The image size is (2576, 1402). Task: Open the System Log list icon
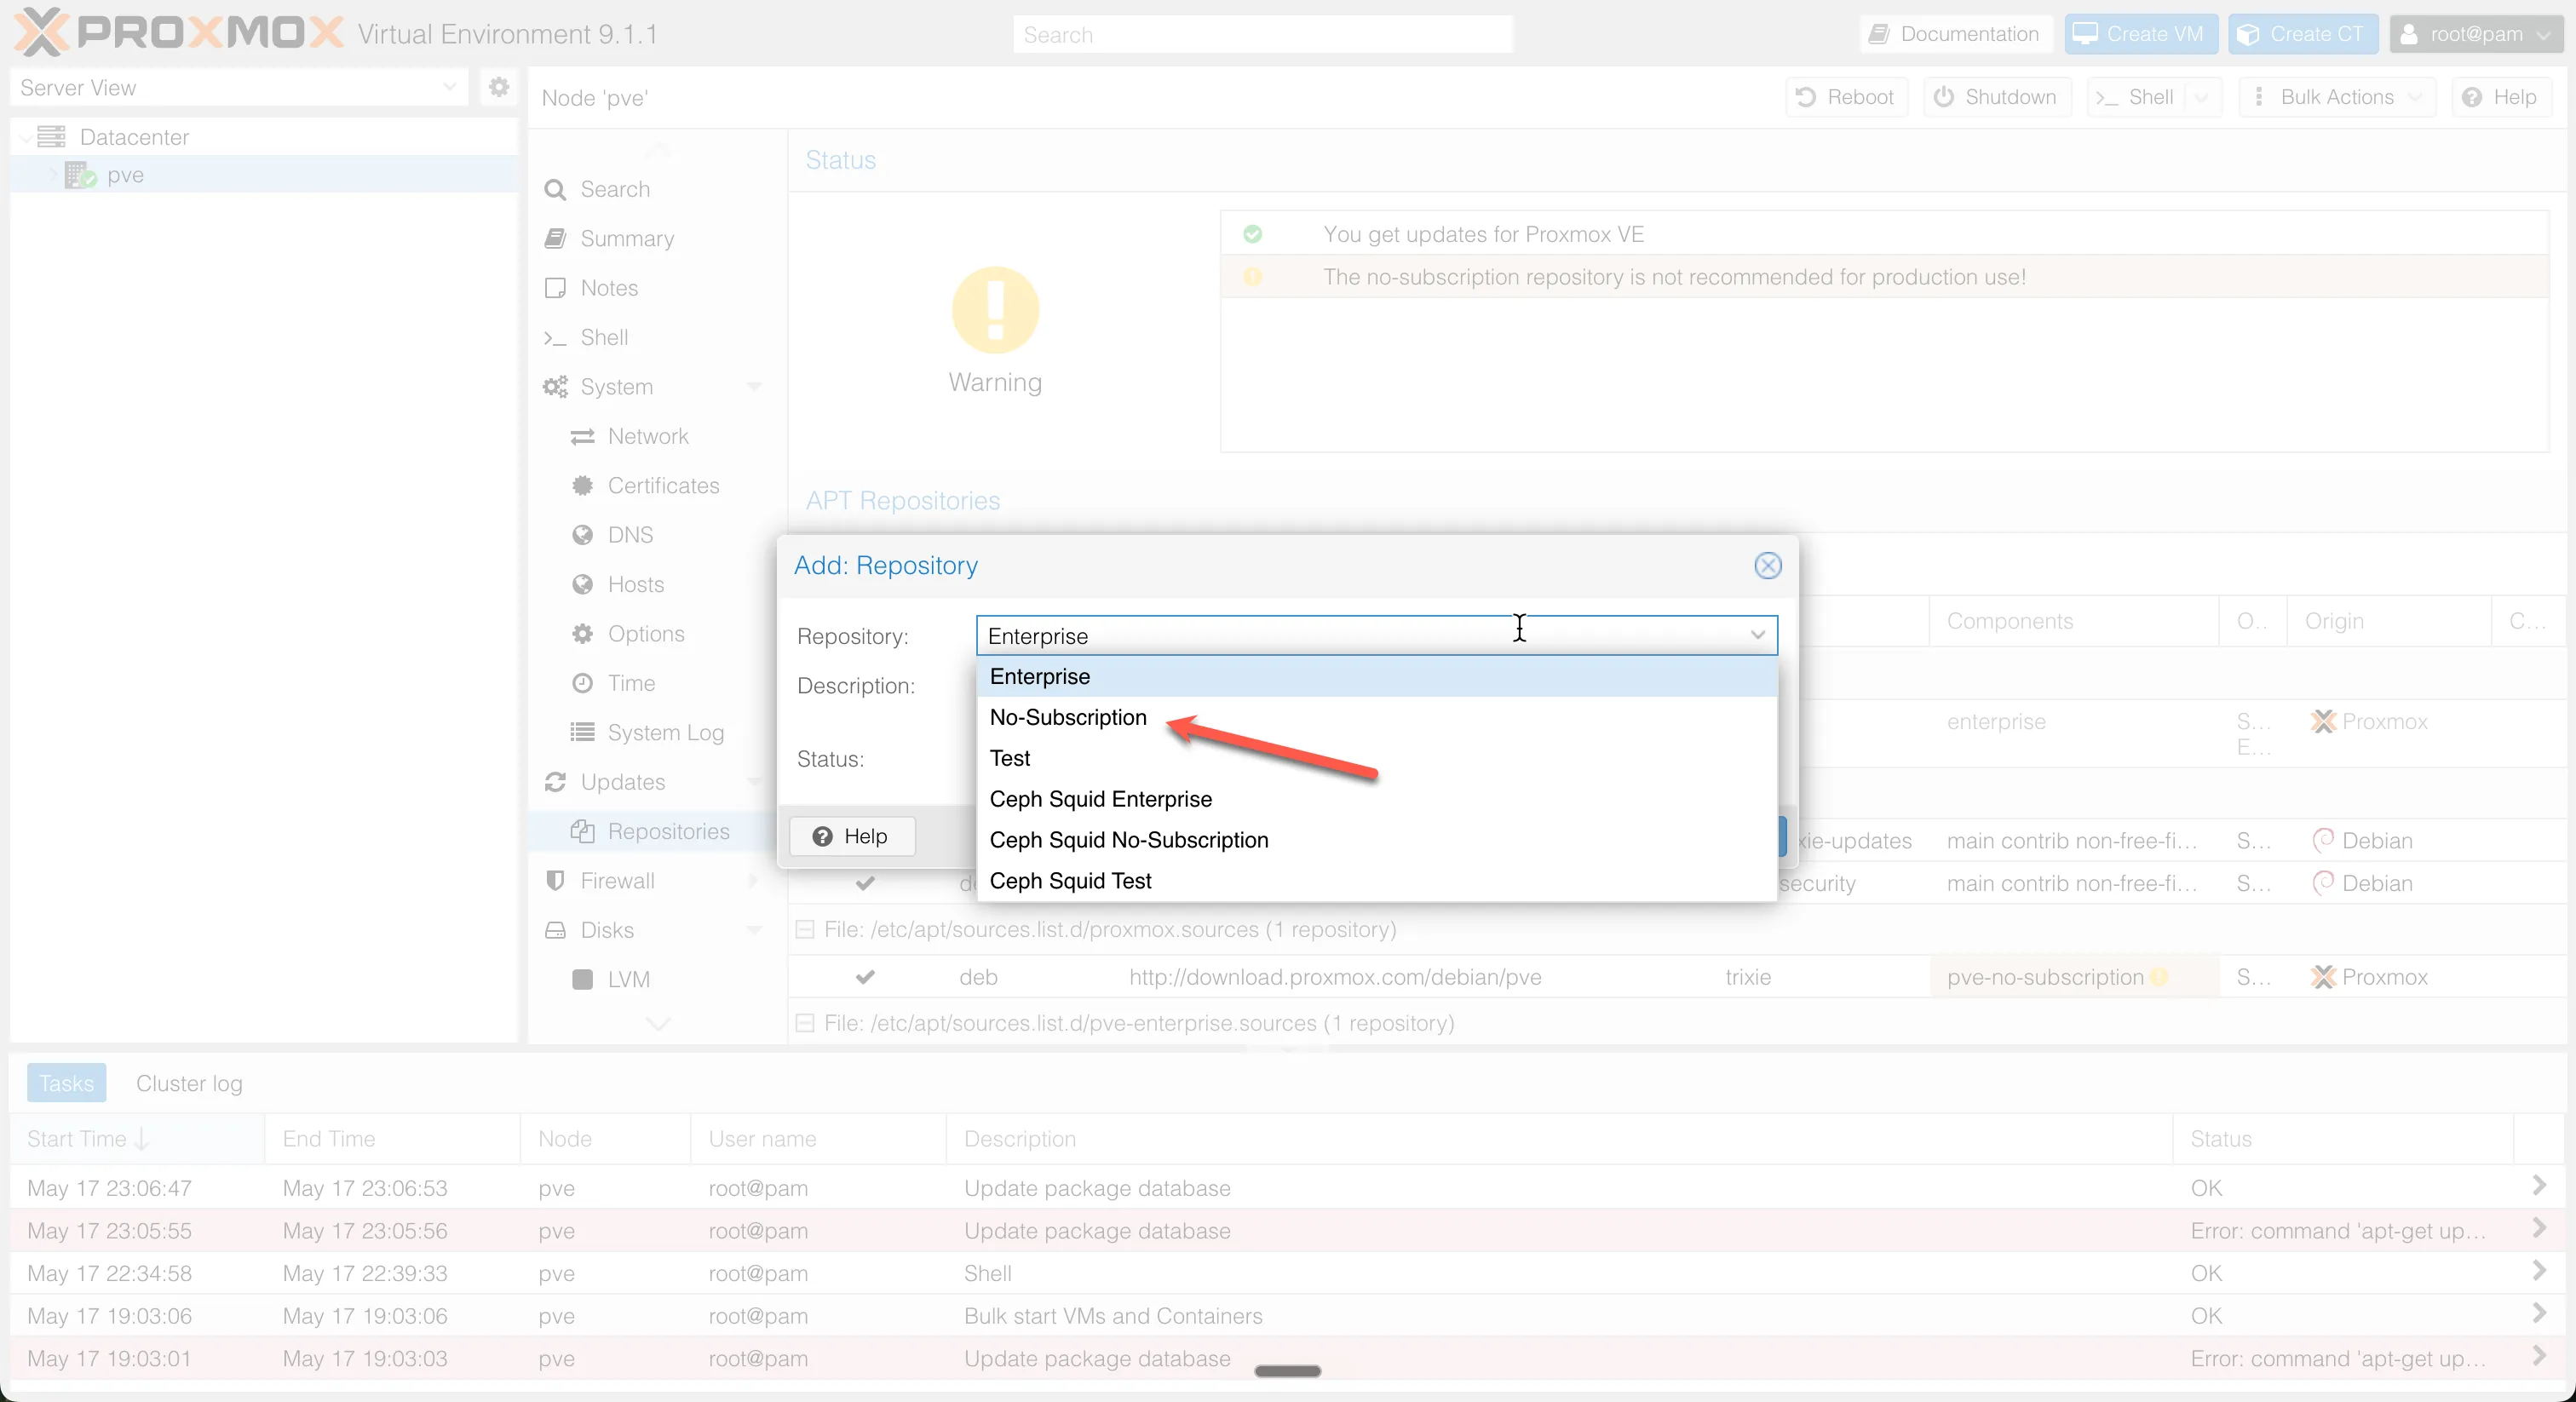pos(582,732)
